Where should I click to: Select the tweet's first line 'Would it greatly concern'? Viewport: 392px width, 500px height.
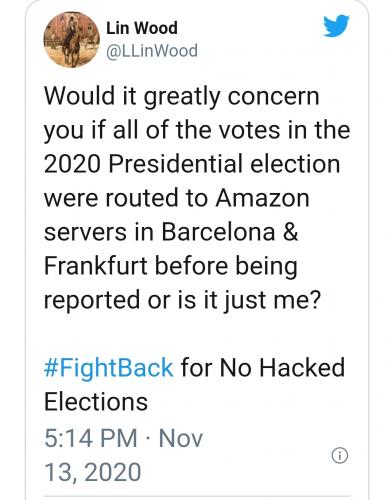(x=182, y=97)
